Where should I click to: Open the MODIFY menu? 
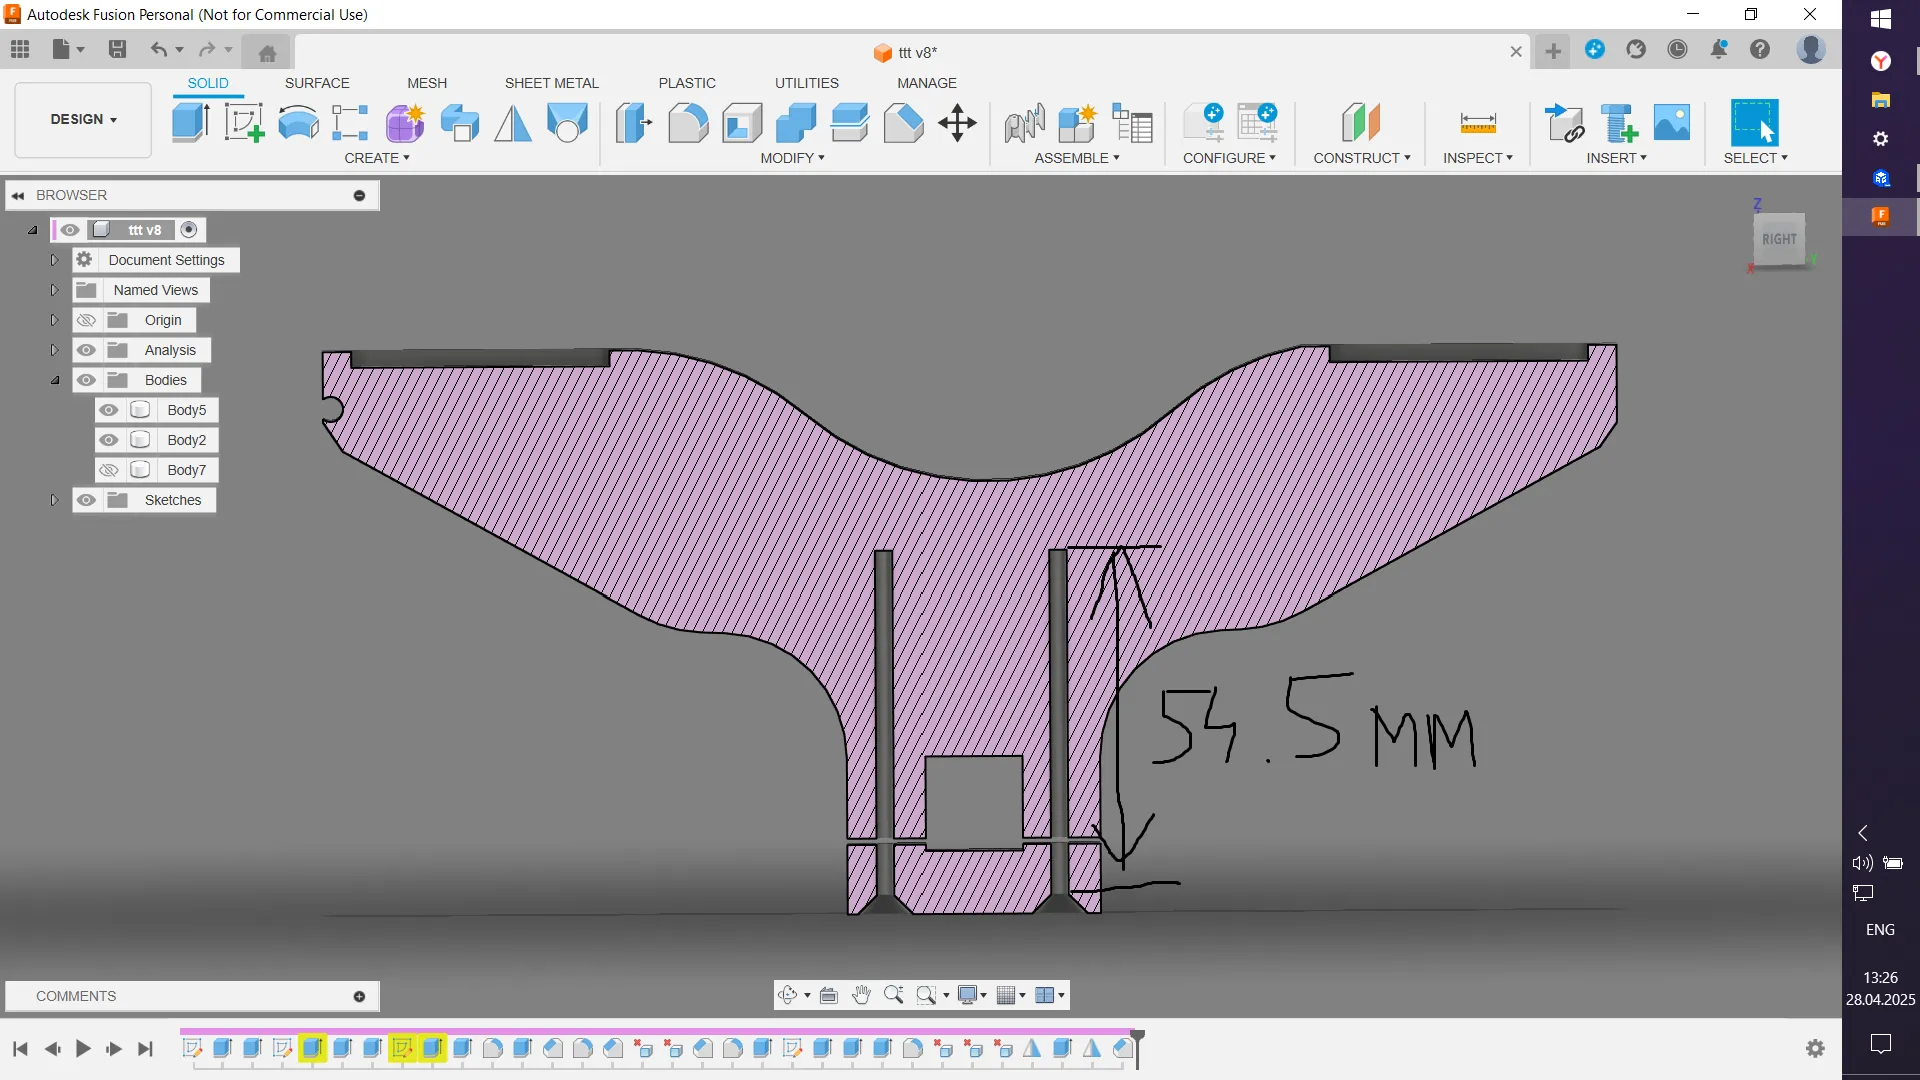pos(792,158)
